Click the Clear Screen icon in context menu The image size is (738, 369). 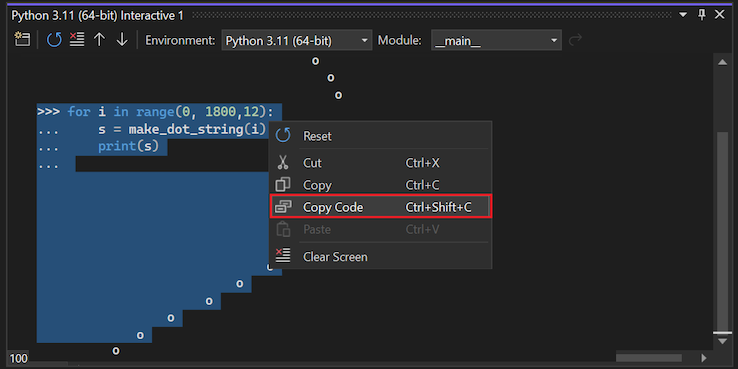pos(283,257)
